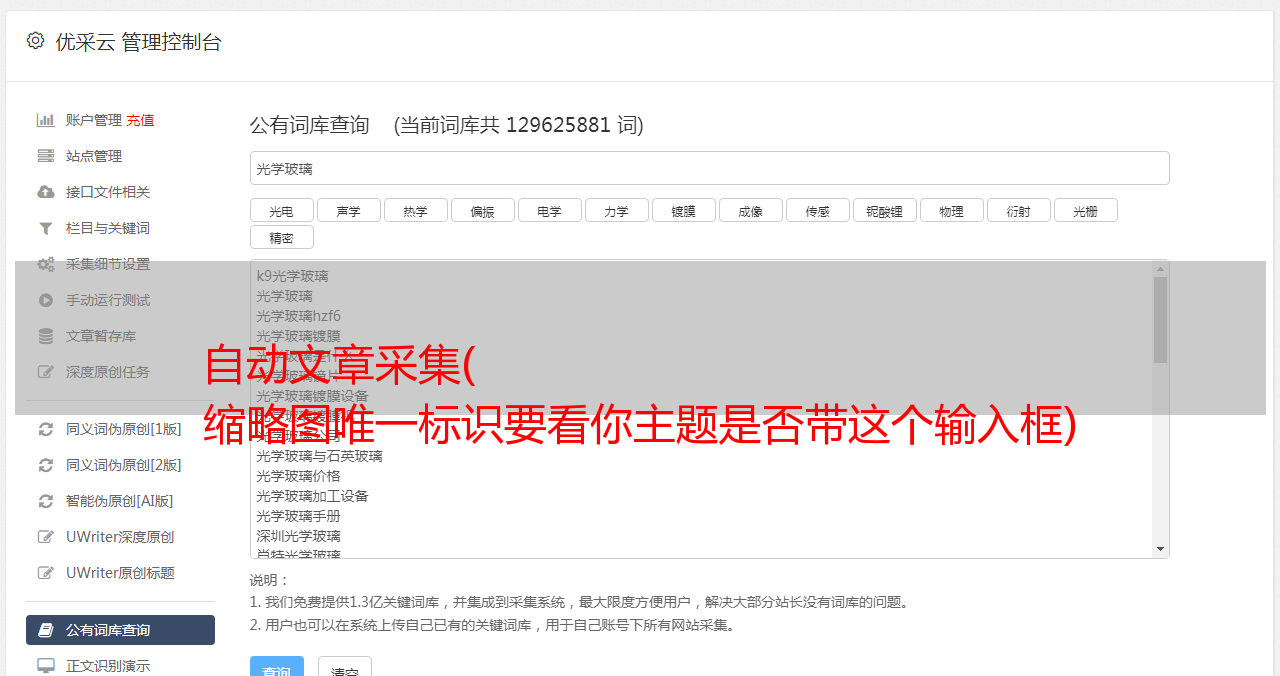Click the filter icon for 栏目与关键词

(x=45, y=228)
